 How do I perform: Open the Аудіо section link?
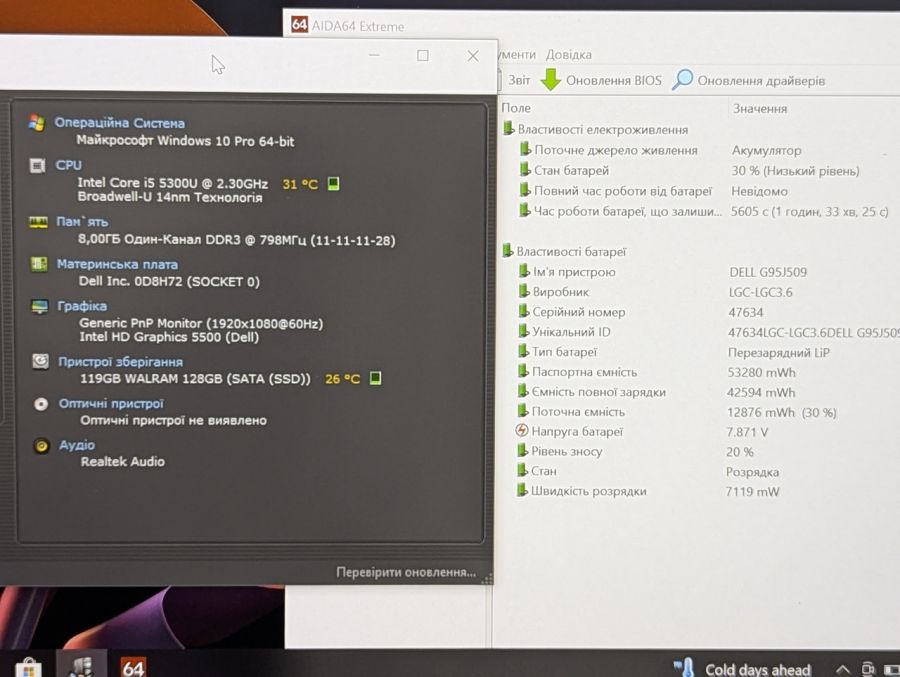77,445
